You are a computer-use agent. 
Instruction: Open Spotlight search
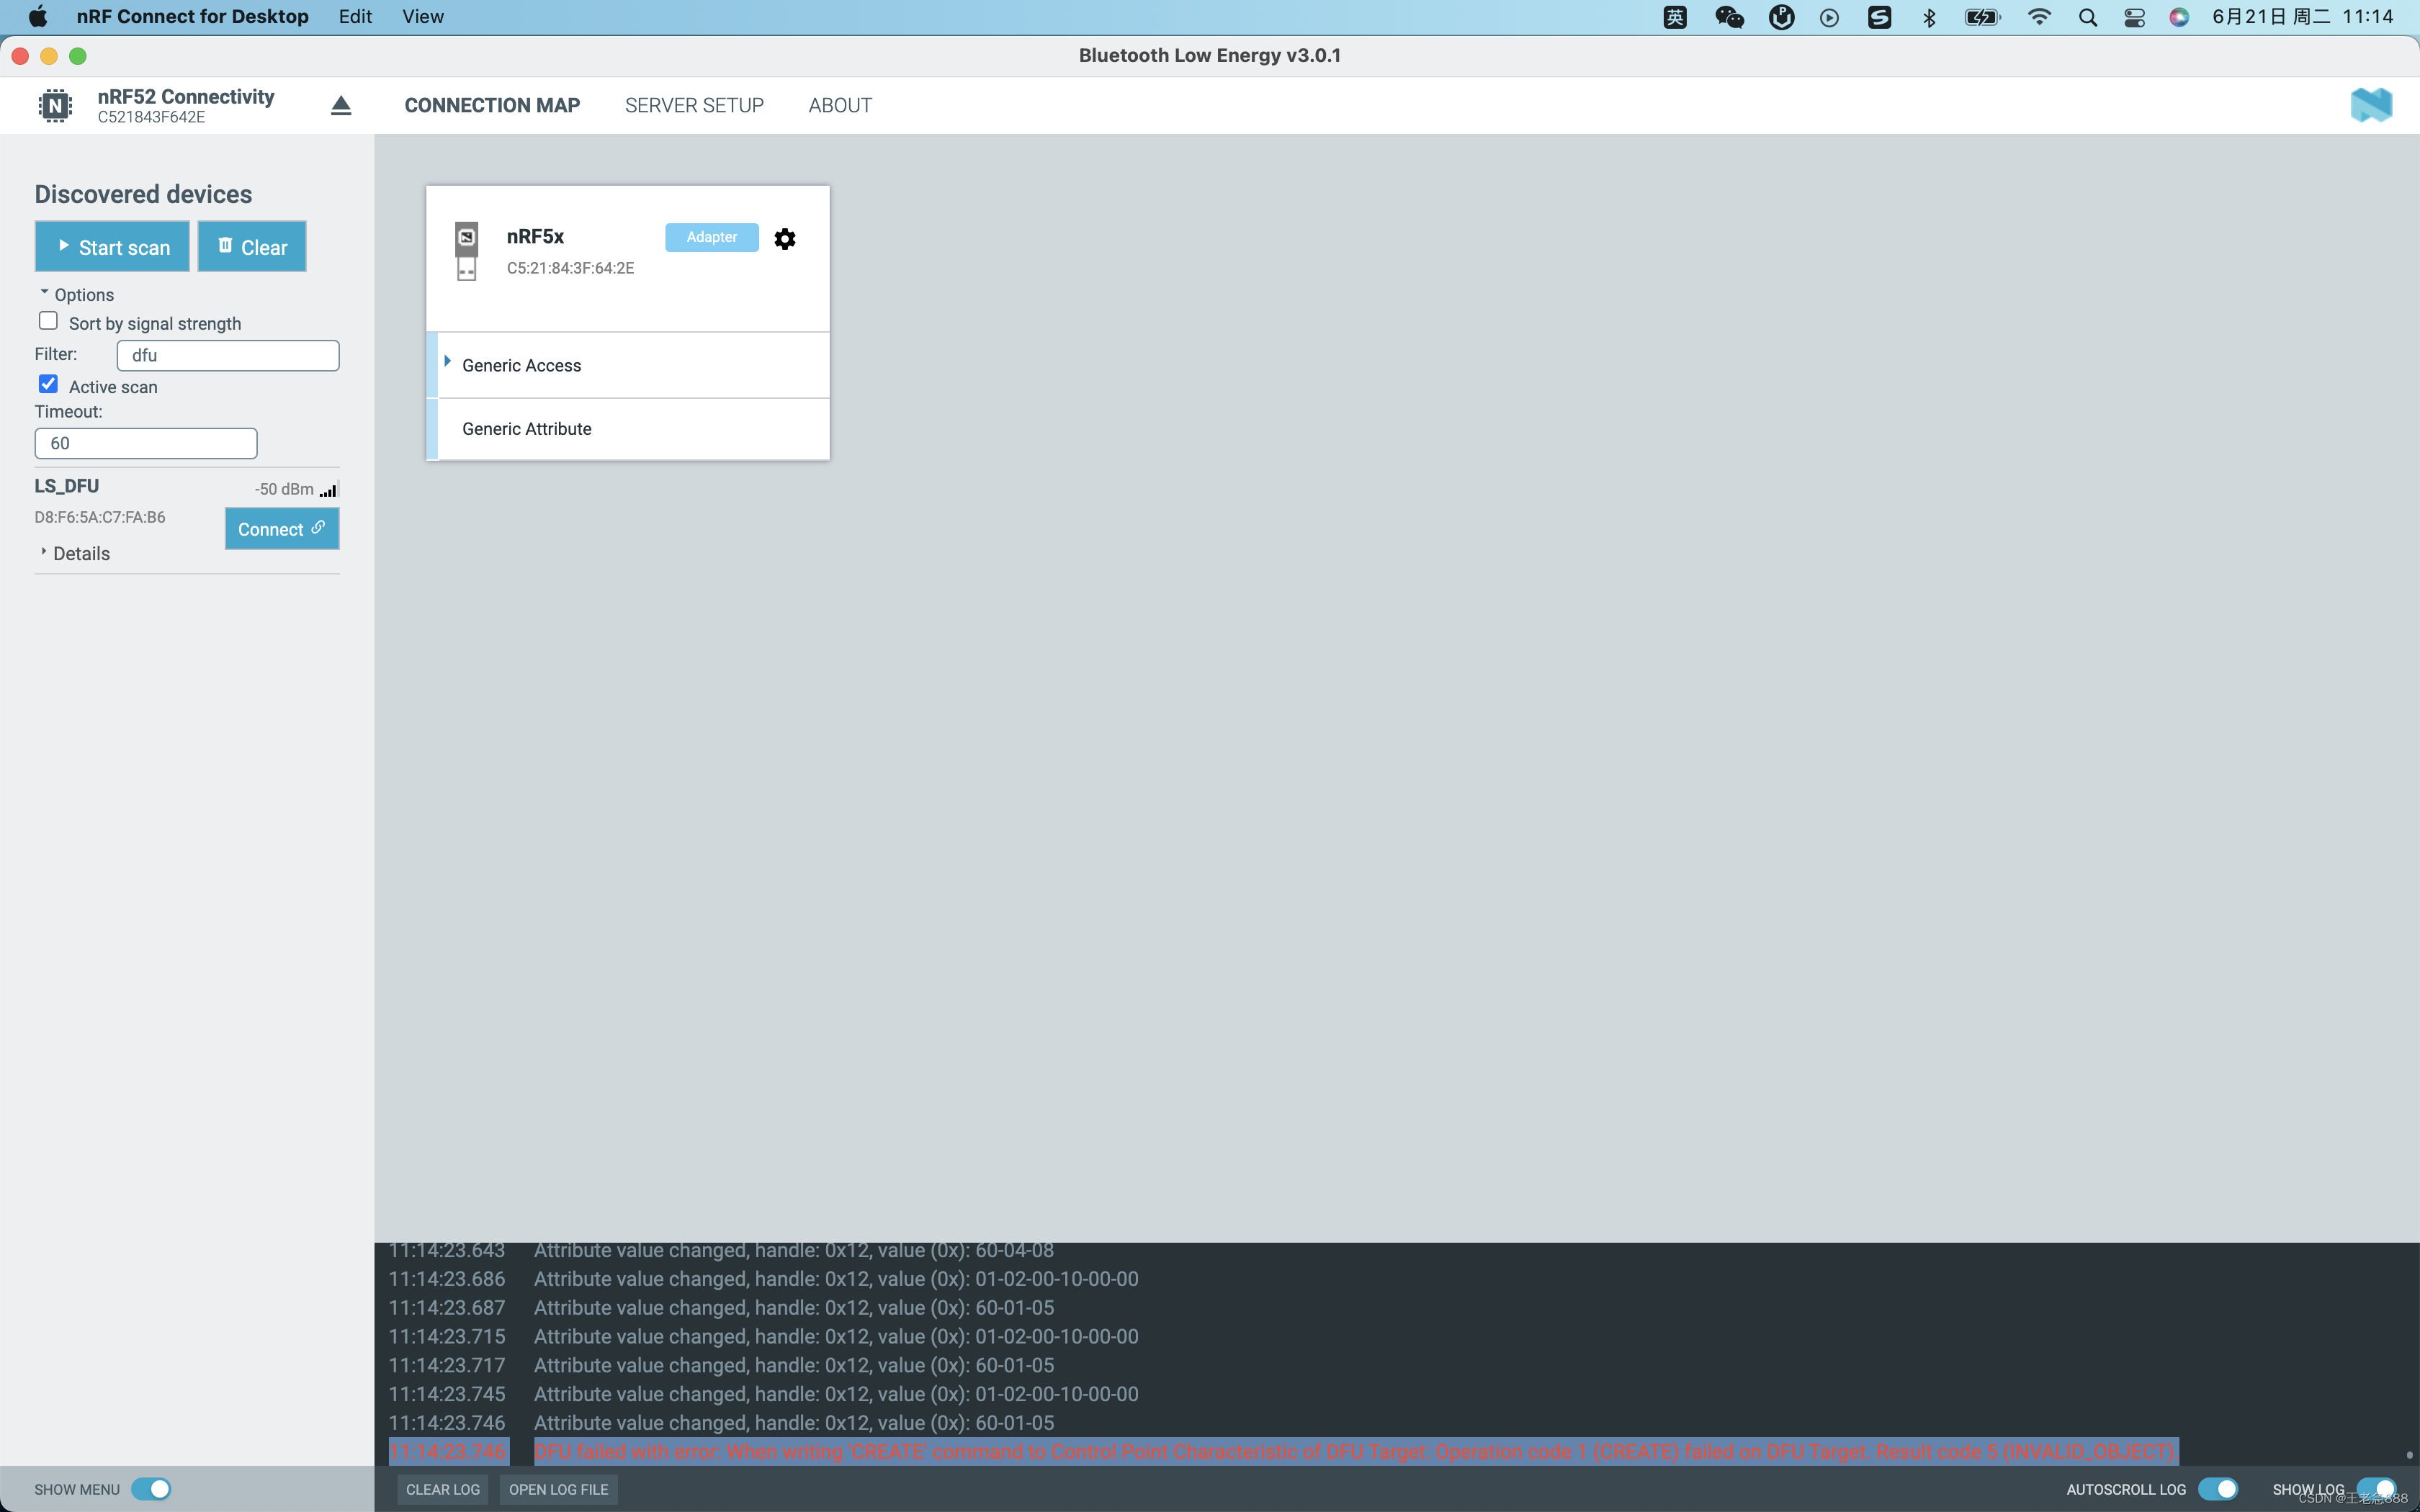tap(2087, 17)
